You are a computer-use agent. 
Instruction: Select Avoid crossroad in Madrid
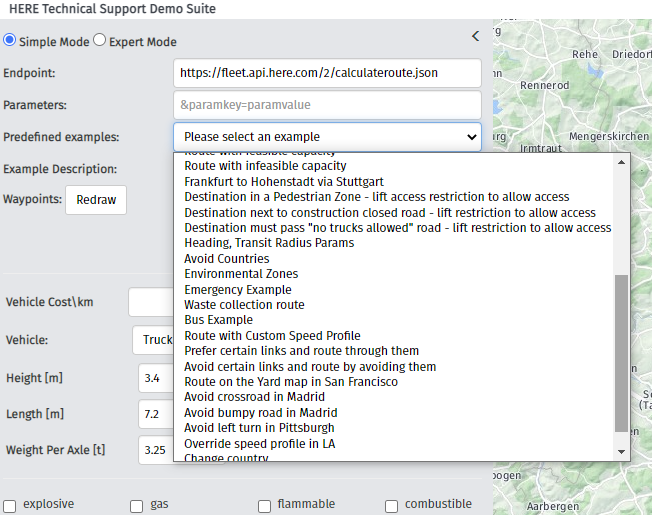pos(254,397)
